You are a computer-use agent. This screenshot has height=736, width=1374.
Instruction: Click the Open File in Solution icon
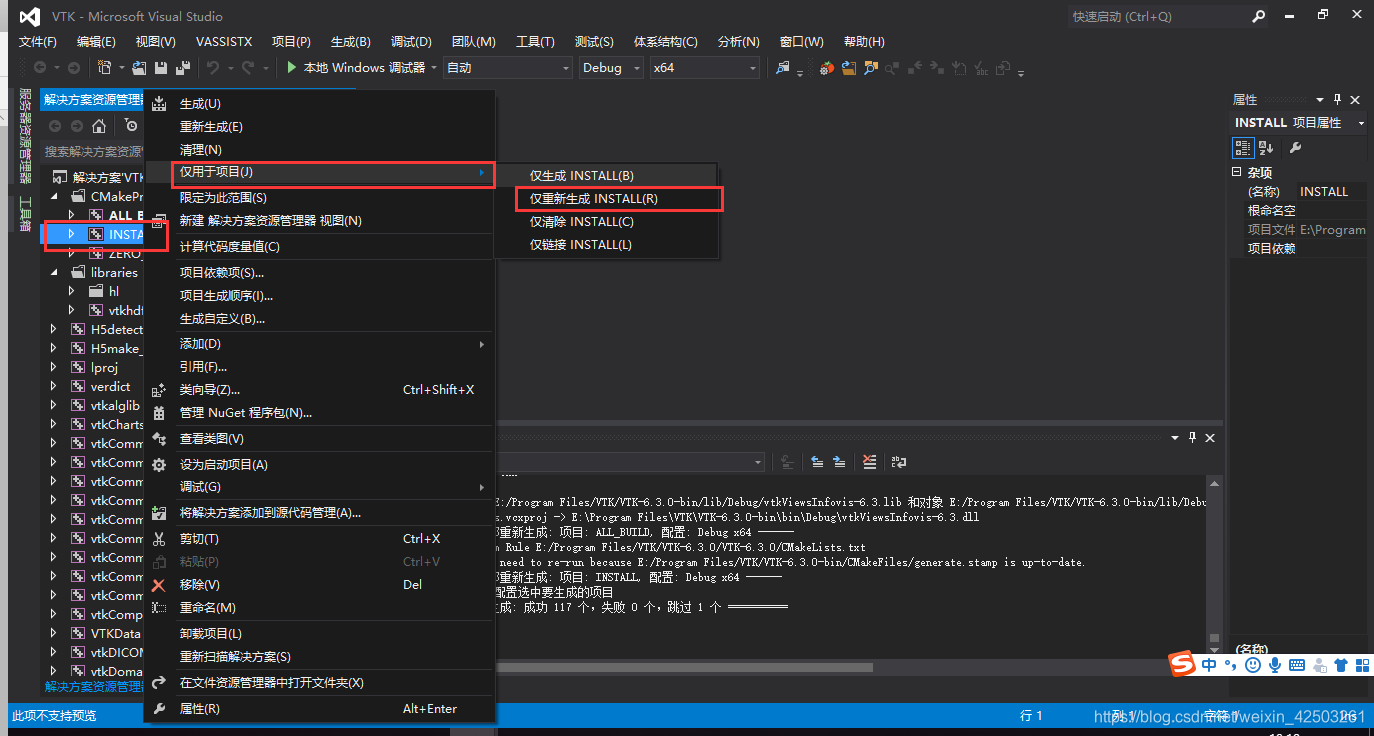(849, 68)
